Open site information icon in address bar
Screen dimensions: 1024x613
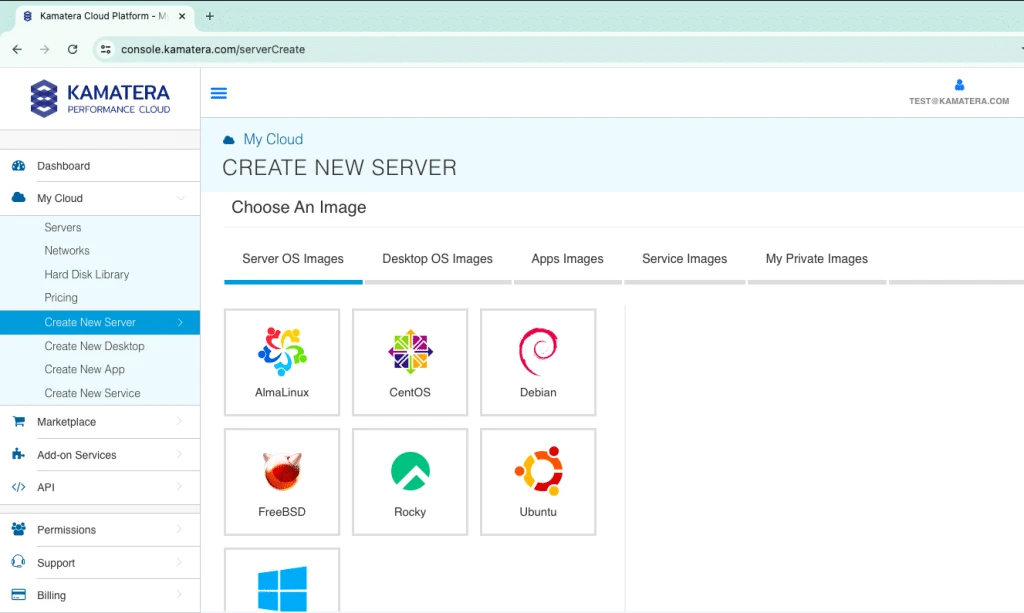click(x=105, y=50)
